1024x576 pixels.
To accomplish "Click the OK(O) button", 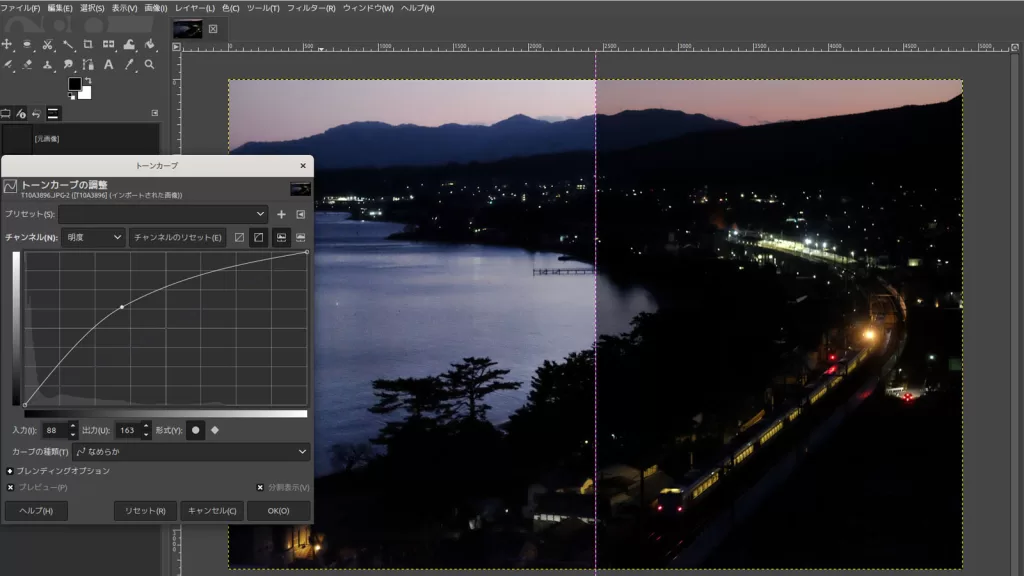I will (278, 511).
